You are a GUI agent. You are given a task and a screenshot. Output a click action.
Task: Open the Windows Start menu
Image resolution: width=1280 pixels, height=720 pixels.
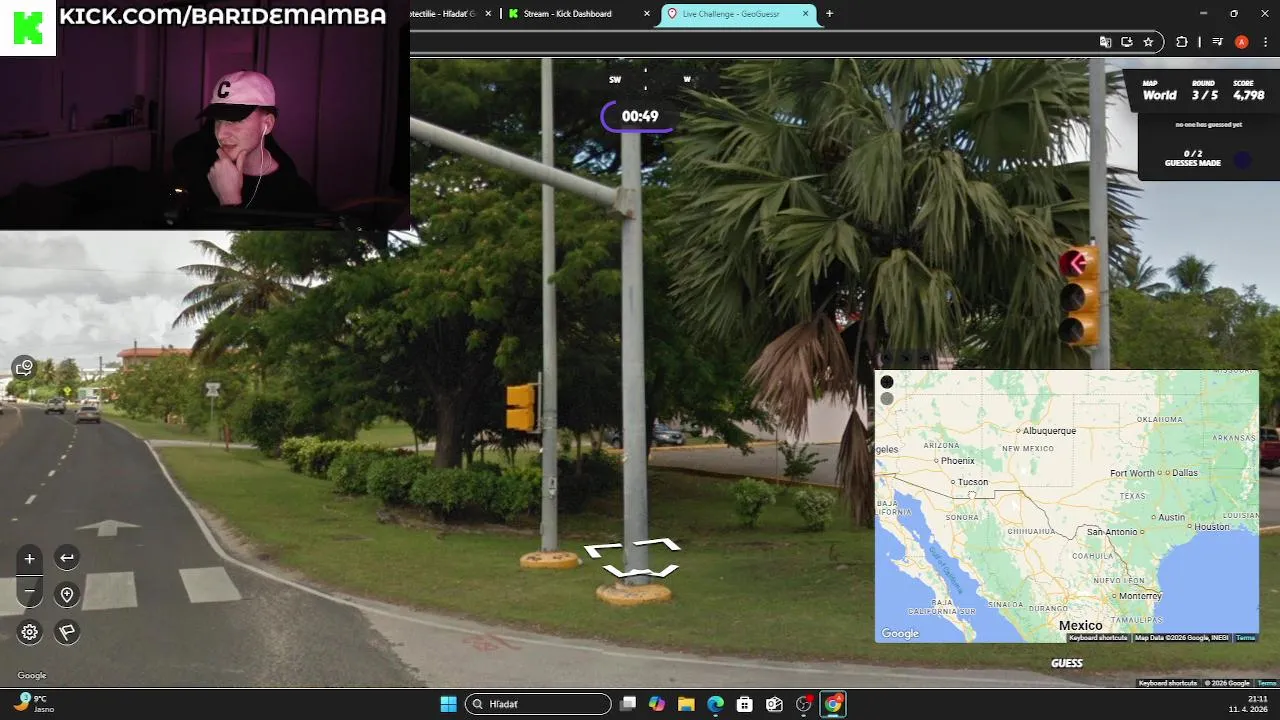tap(448, 704)
